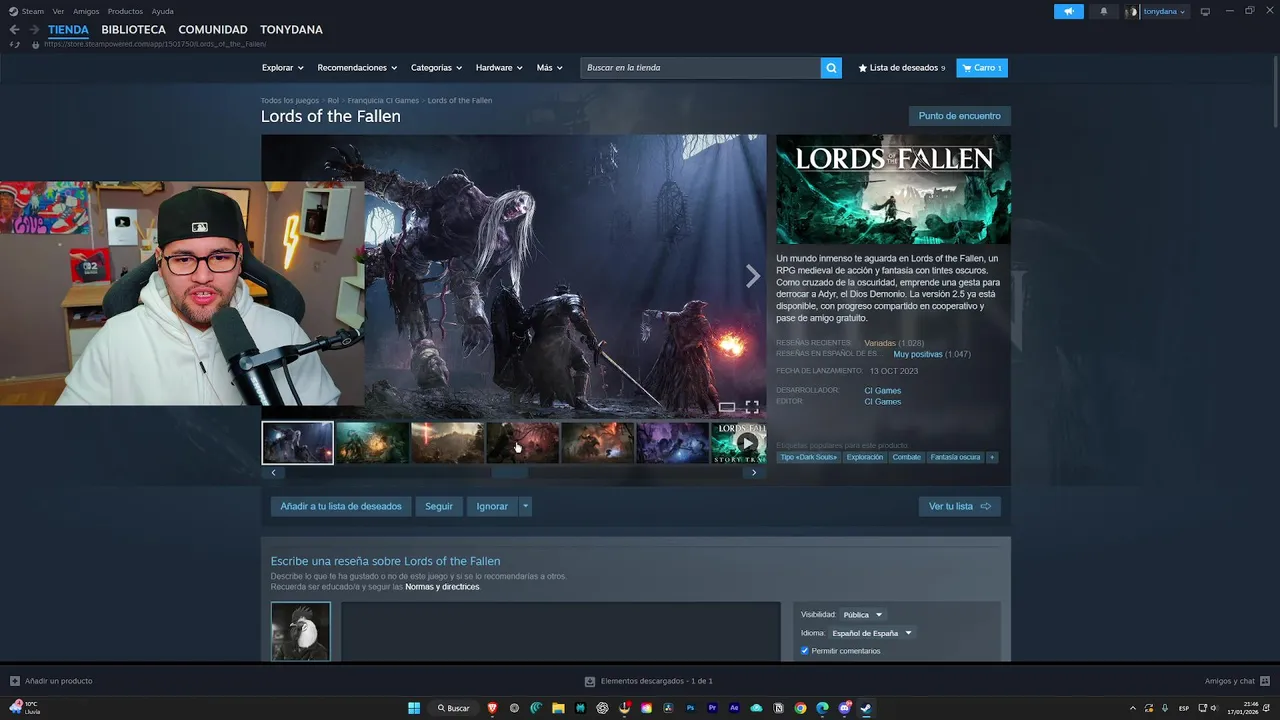Open Notion from the taskbar
1280x720 pixels.
[778, 708]
